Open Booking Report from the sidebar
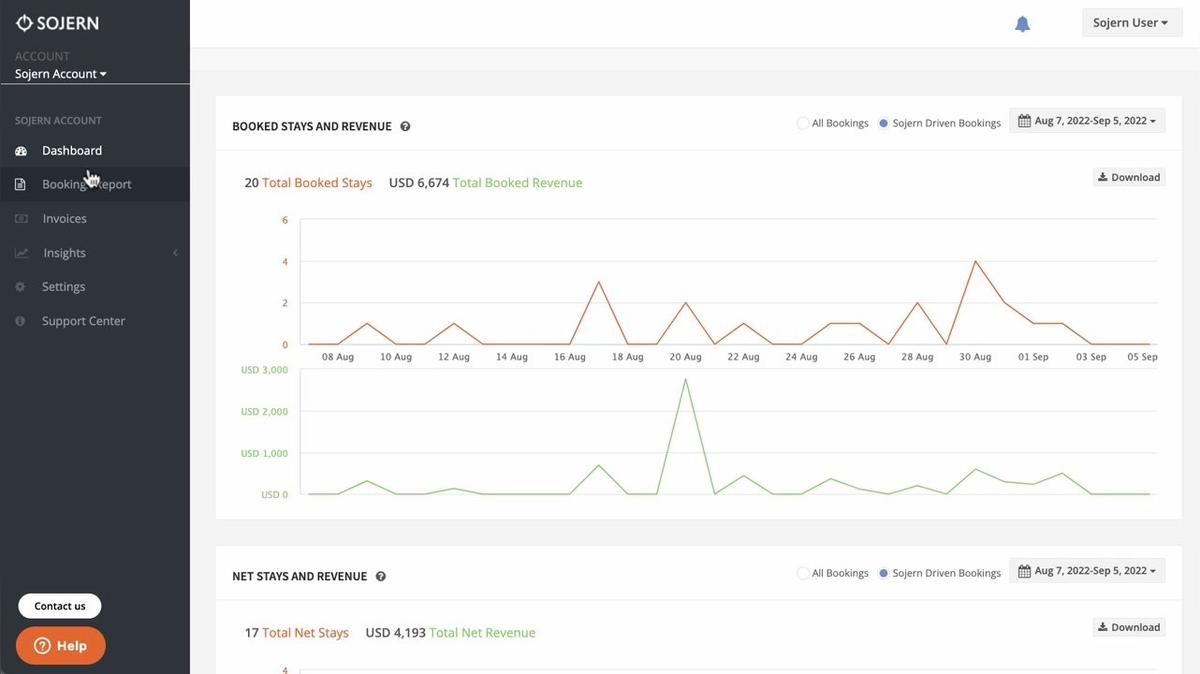This screenshot has width=1200, height=674. tap(86, 185)
